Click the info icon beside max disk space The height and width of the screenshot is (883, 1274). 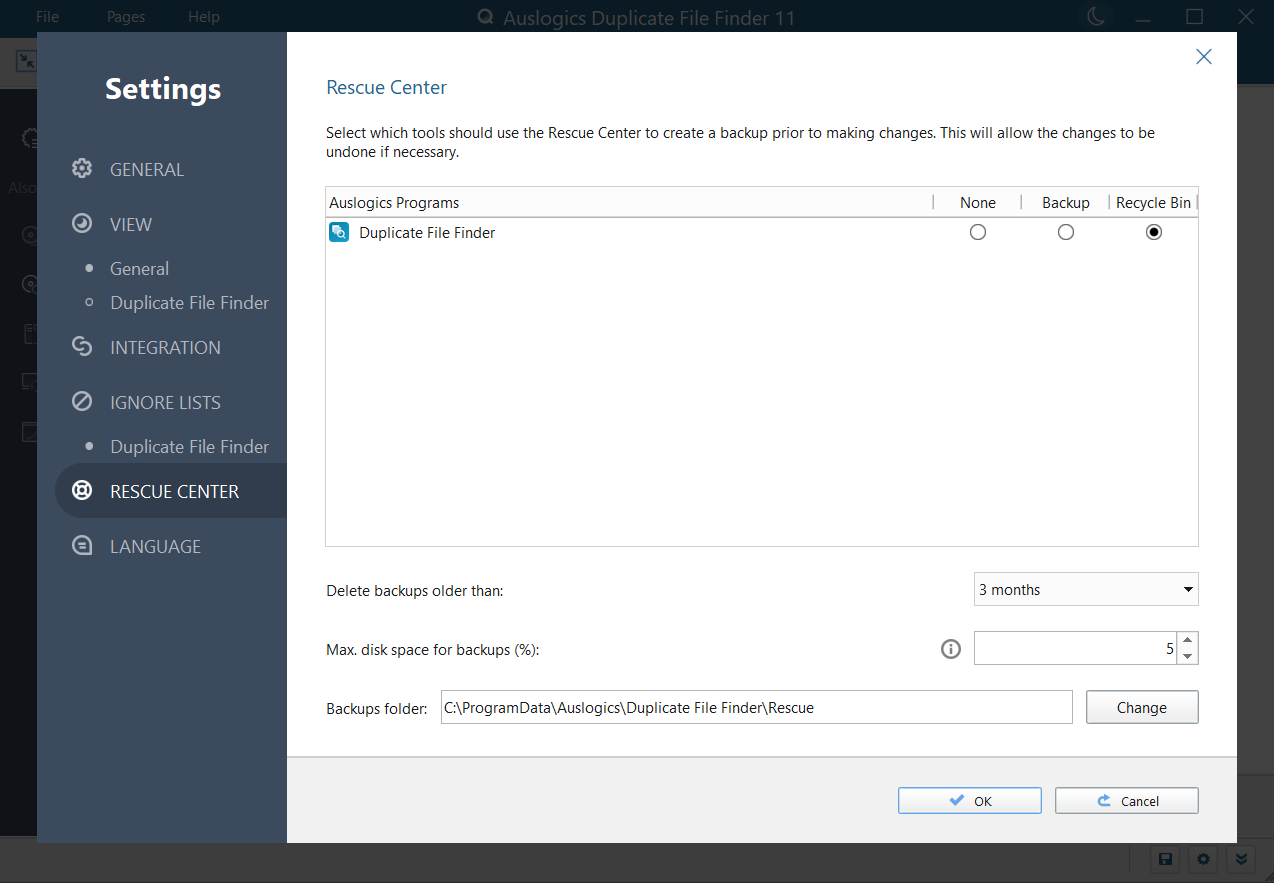coord(951,649)
